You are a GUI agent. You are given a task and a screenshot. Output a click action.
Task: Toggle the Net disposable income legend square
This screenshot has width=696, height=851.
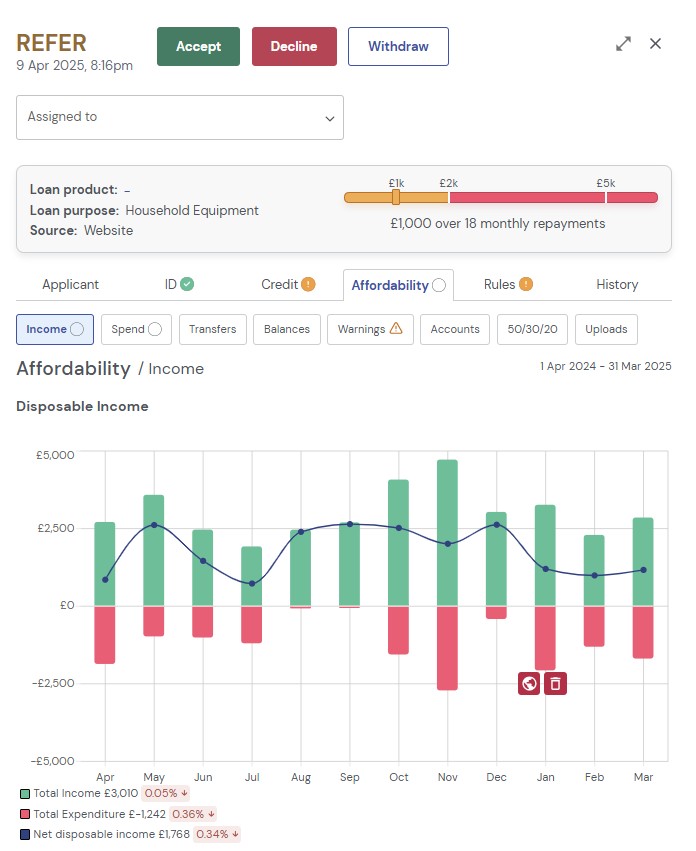[24, 834]
